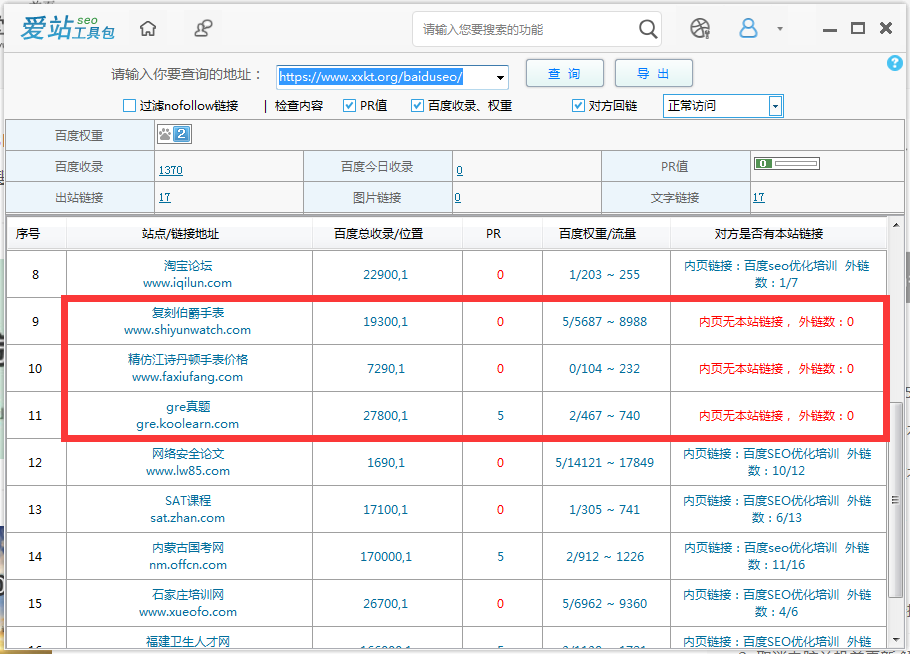Maximize the toolbox window

858,28
